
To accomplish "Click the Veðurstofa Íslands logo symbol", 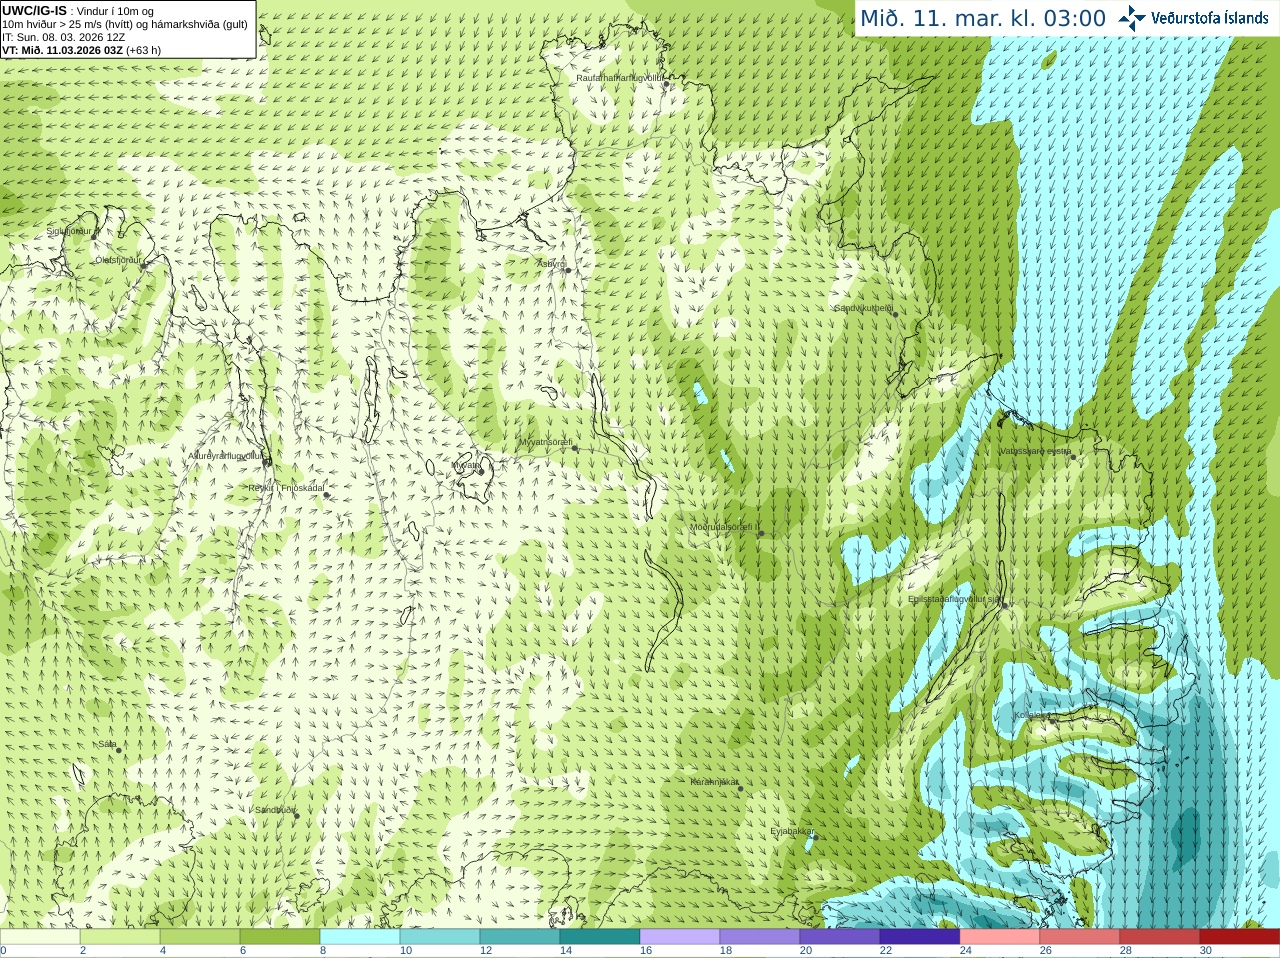I will [x=1132, y=18].
